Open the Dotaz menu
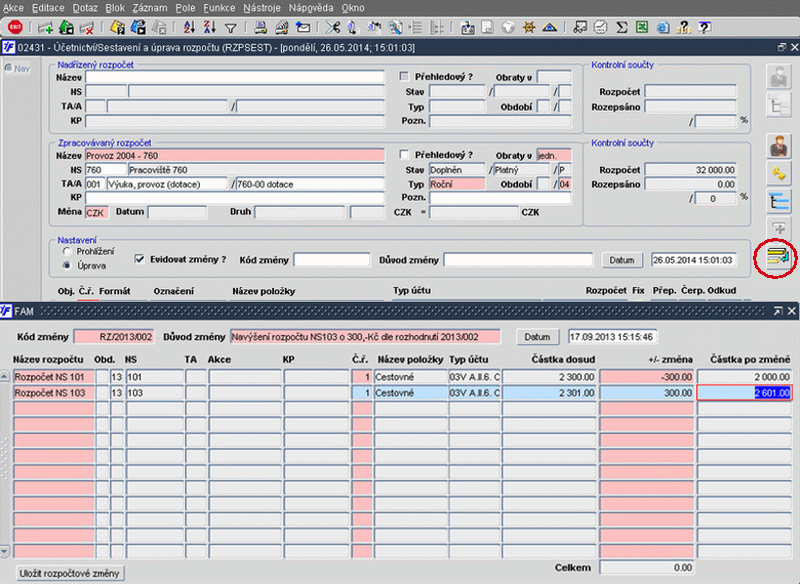This screenshot has width=800, height=584. [x=85, y=8]
